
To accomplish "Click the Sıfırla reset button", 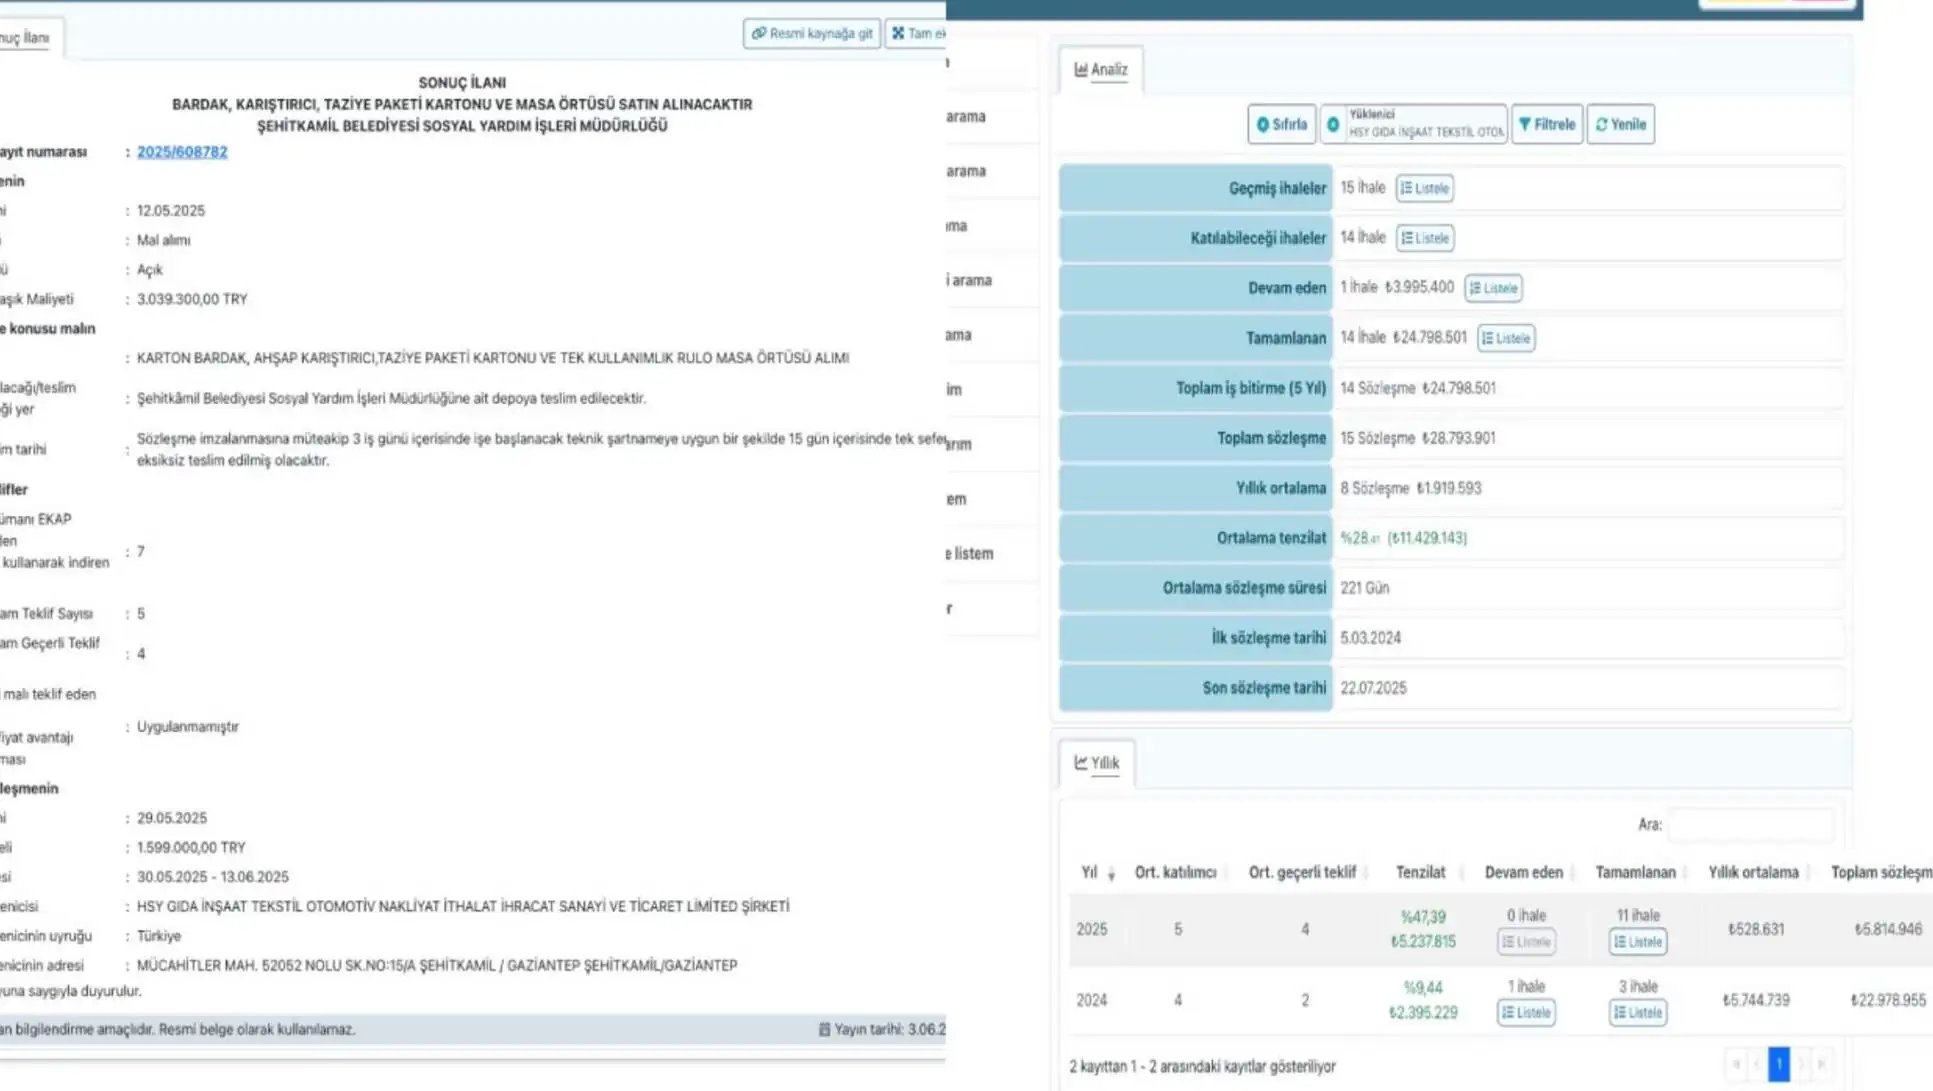I will [x=1281, y=124].
